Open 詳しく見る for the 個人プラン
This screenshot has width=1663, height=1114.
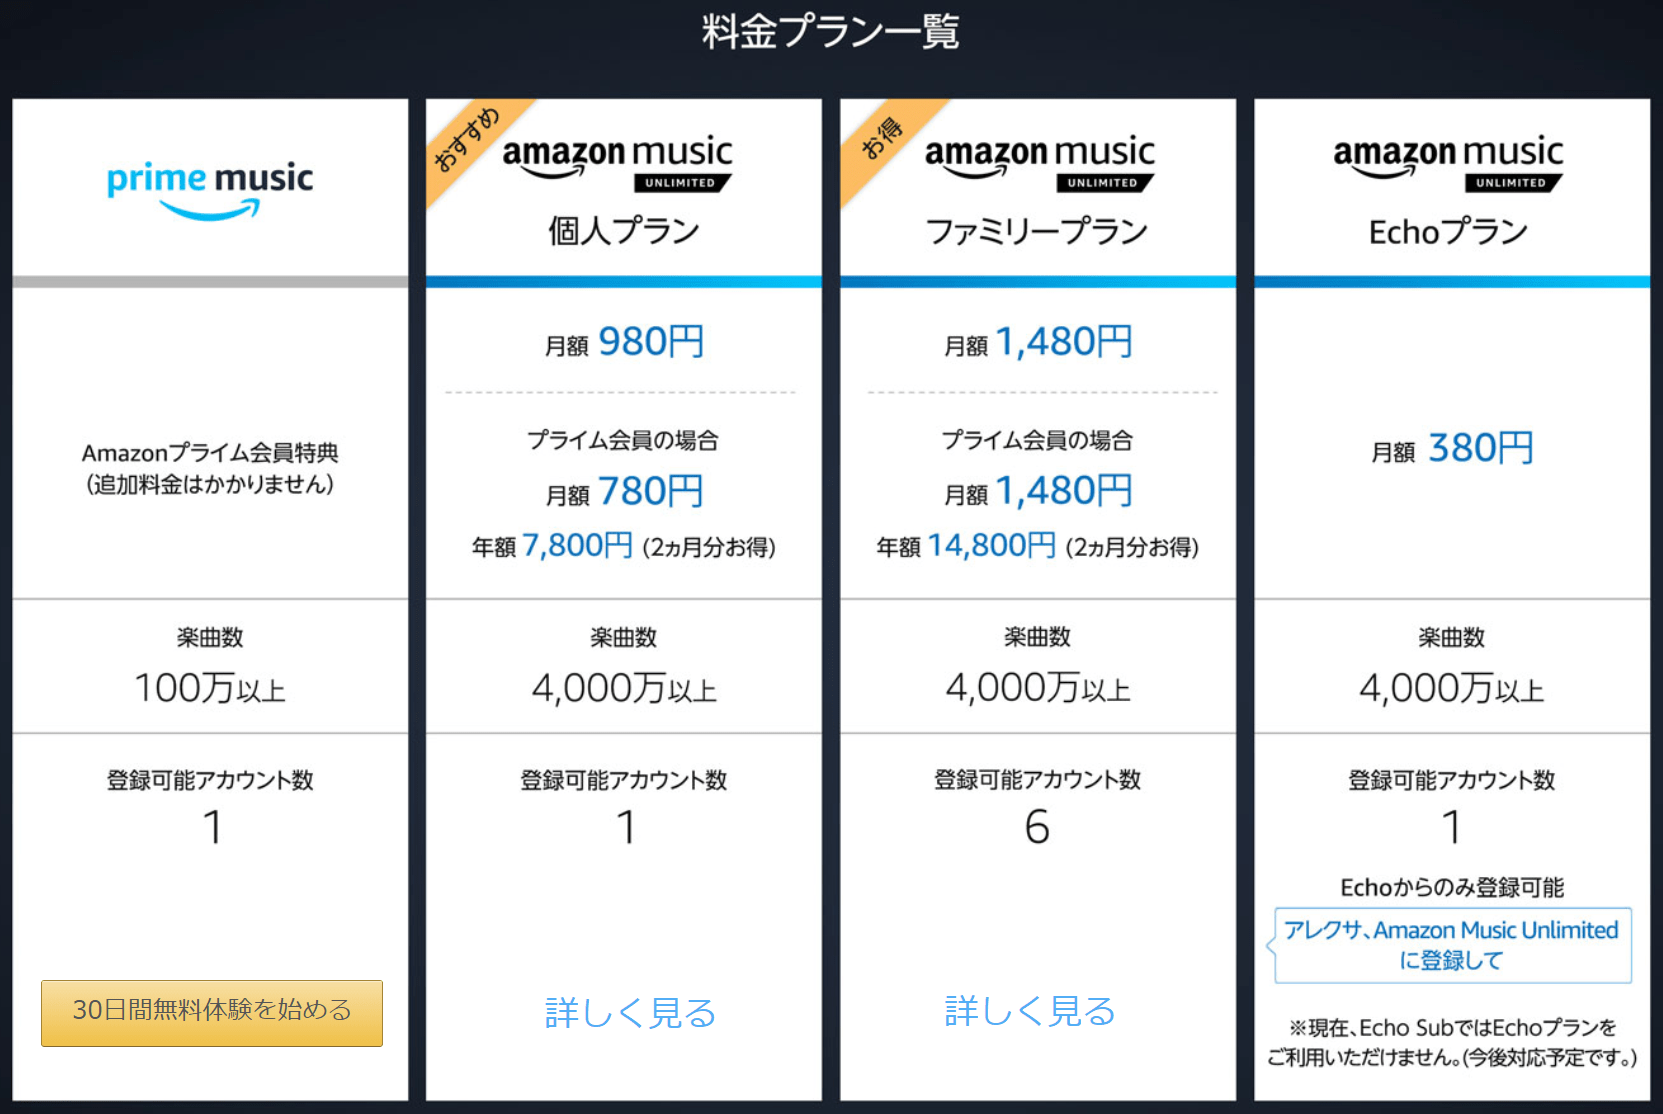click(x=627, y=1012)
